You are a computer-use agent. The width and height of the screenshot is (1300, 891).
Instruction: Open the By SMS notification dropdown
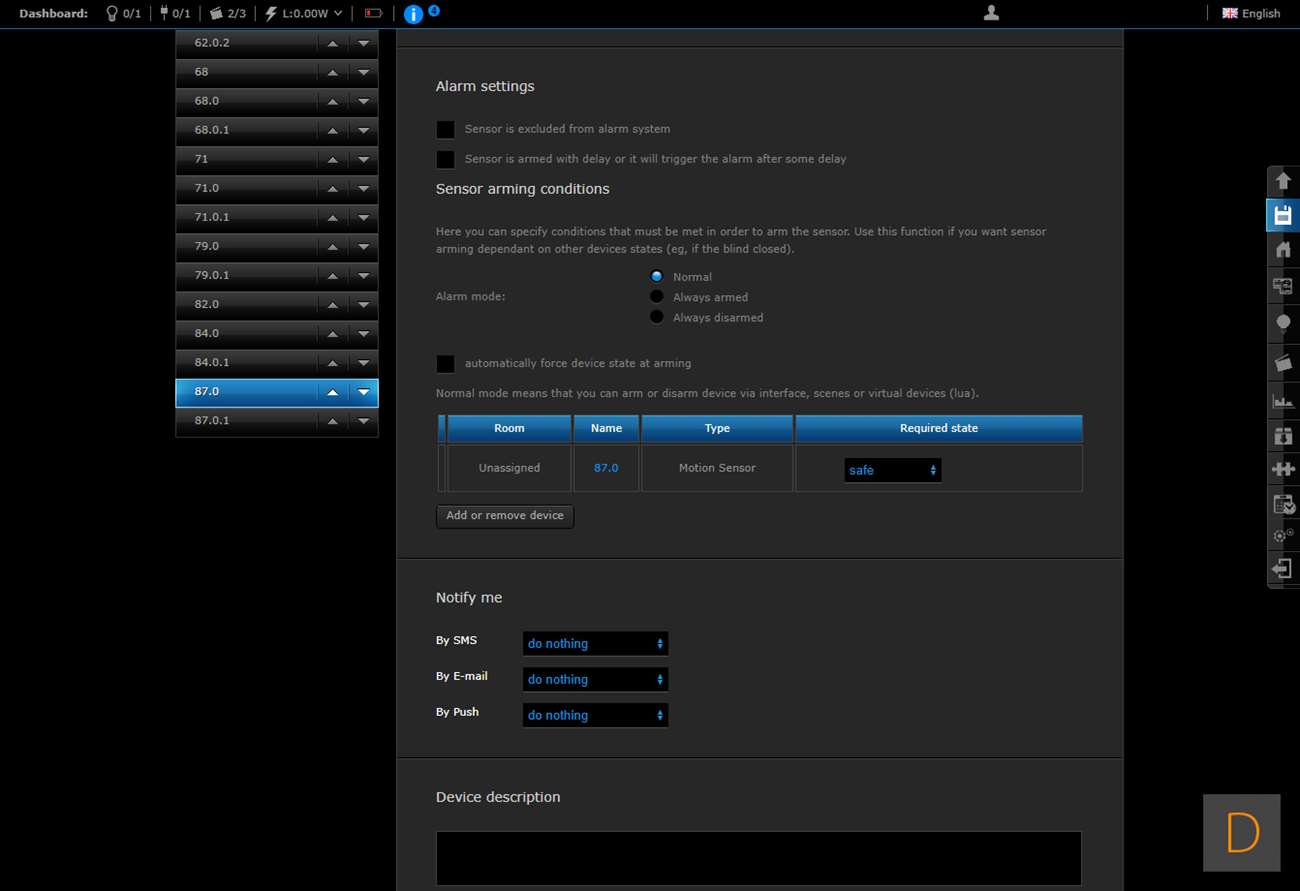[595, 644]
